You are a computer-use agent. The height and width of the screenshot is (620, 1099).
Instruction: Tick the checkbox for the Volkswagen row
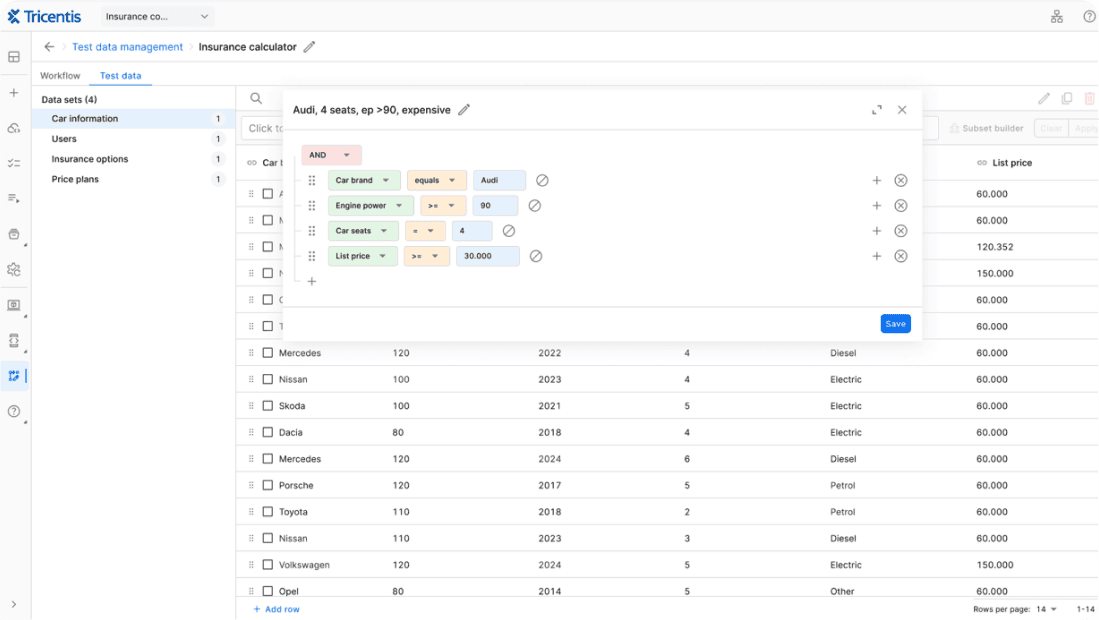(x=268, y=565)
